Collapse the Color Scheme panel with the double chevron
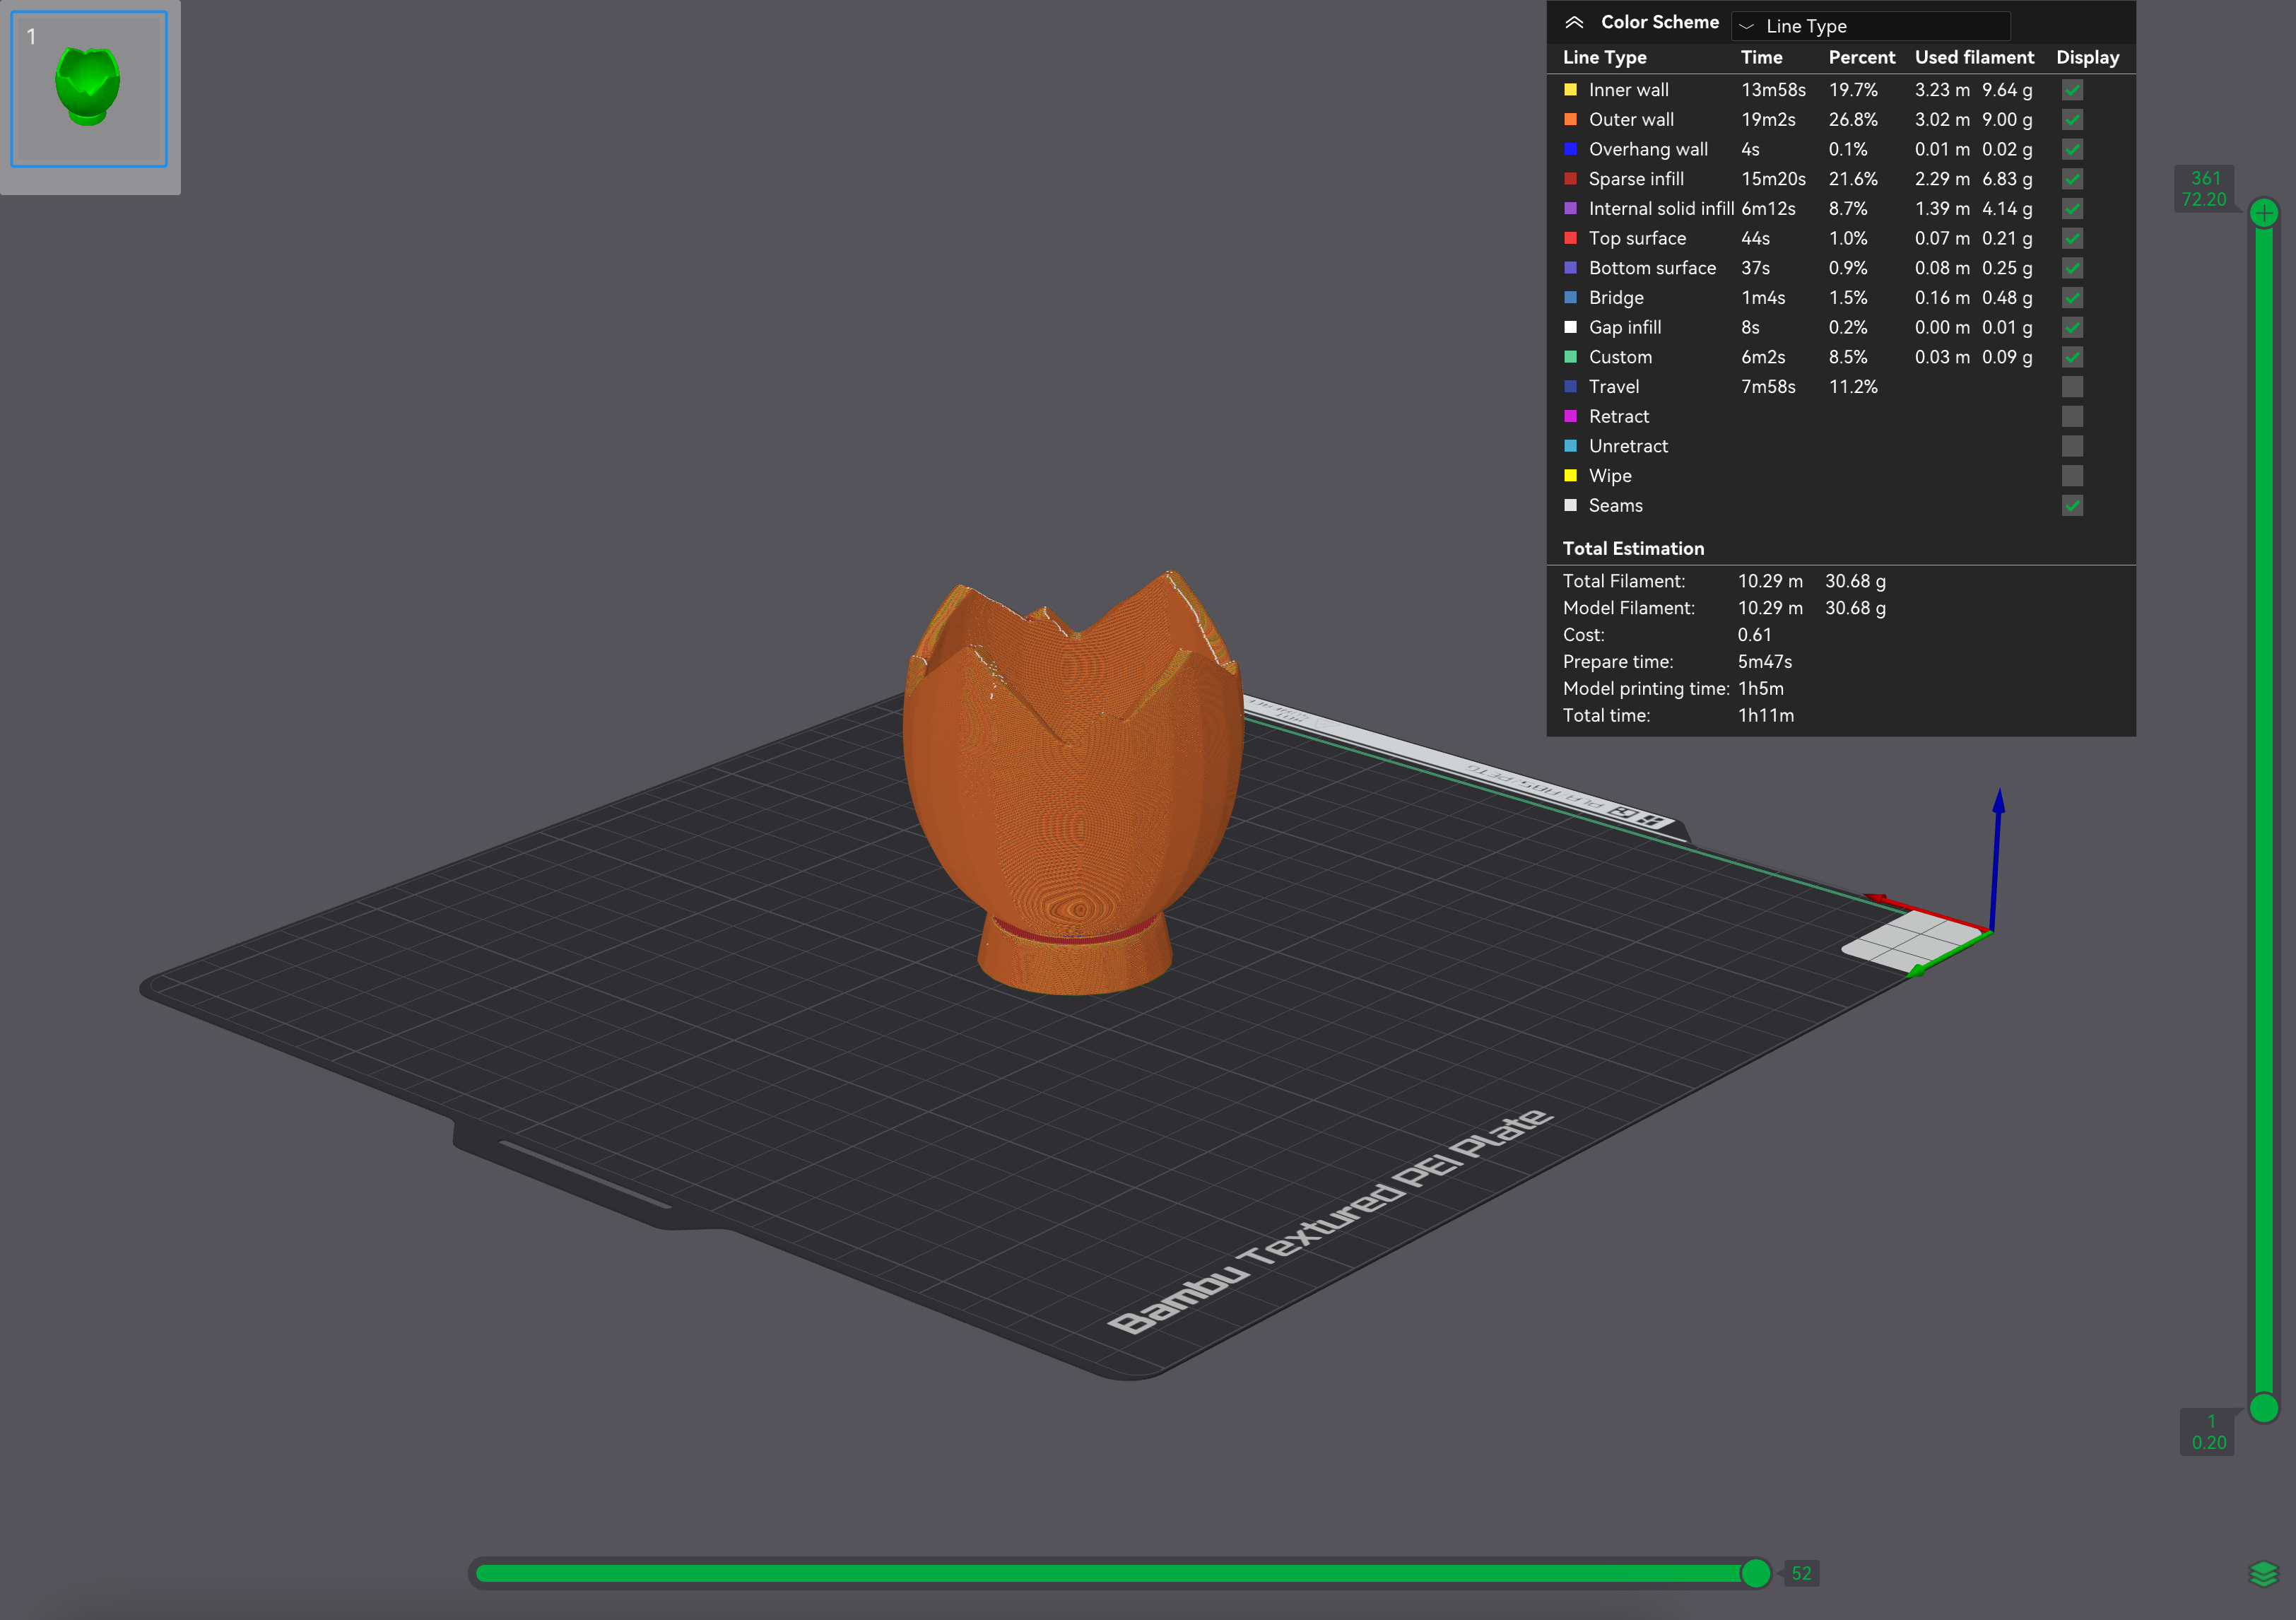The height and width of the screenshot is (1620, 2296). (1574, 23)
